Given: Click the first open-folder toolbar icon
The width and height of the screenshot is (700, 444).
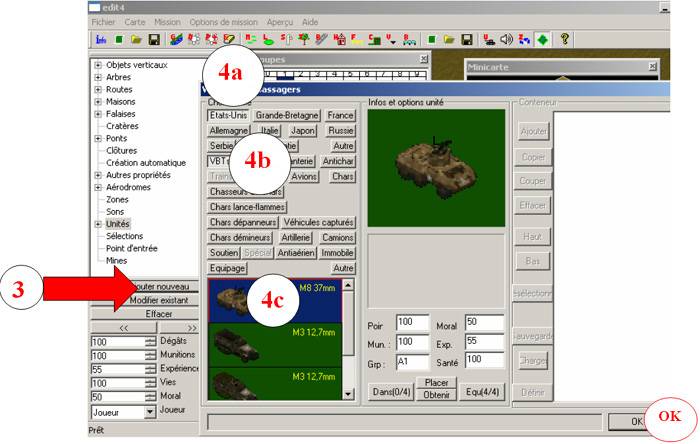Looking at the screenshot, I should [x=136, y=40].
